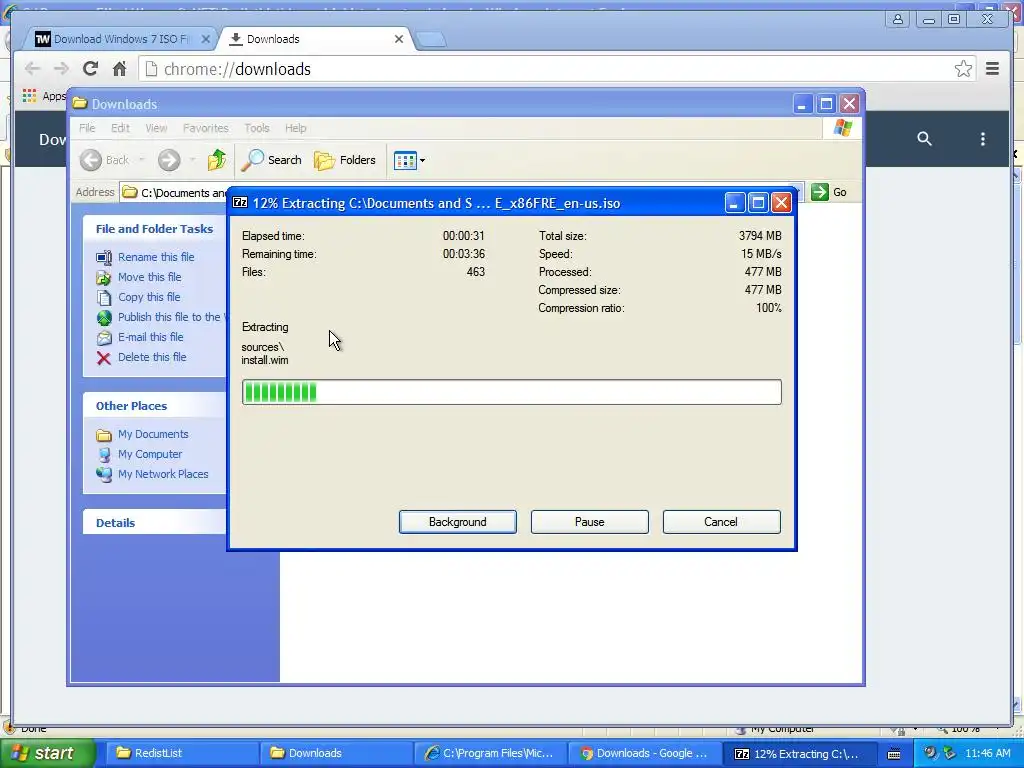Open a new Chrome tab
Image resolution: width=1024 pixels, height=768 pixels.
(431, 40)
